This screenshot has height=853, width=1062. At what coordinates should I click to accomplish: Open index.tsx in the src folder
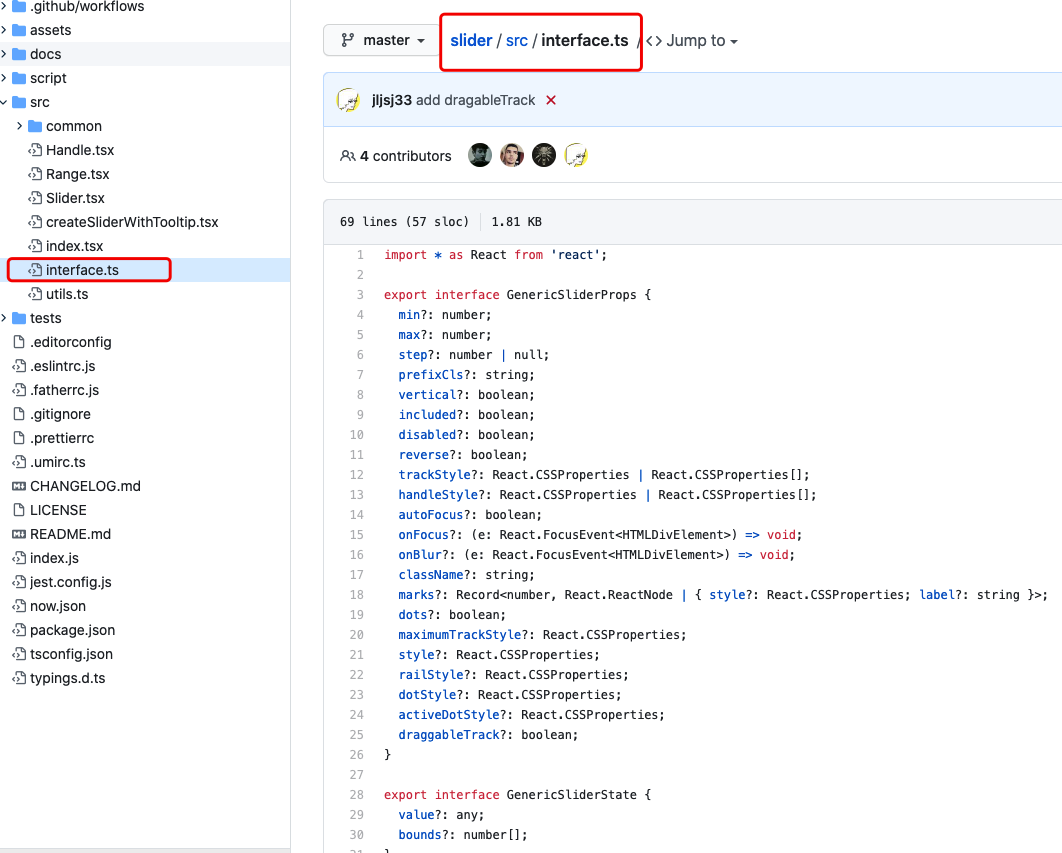[x=75, y=246]
